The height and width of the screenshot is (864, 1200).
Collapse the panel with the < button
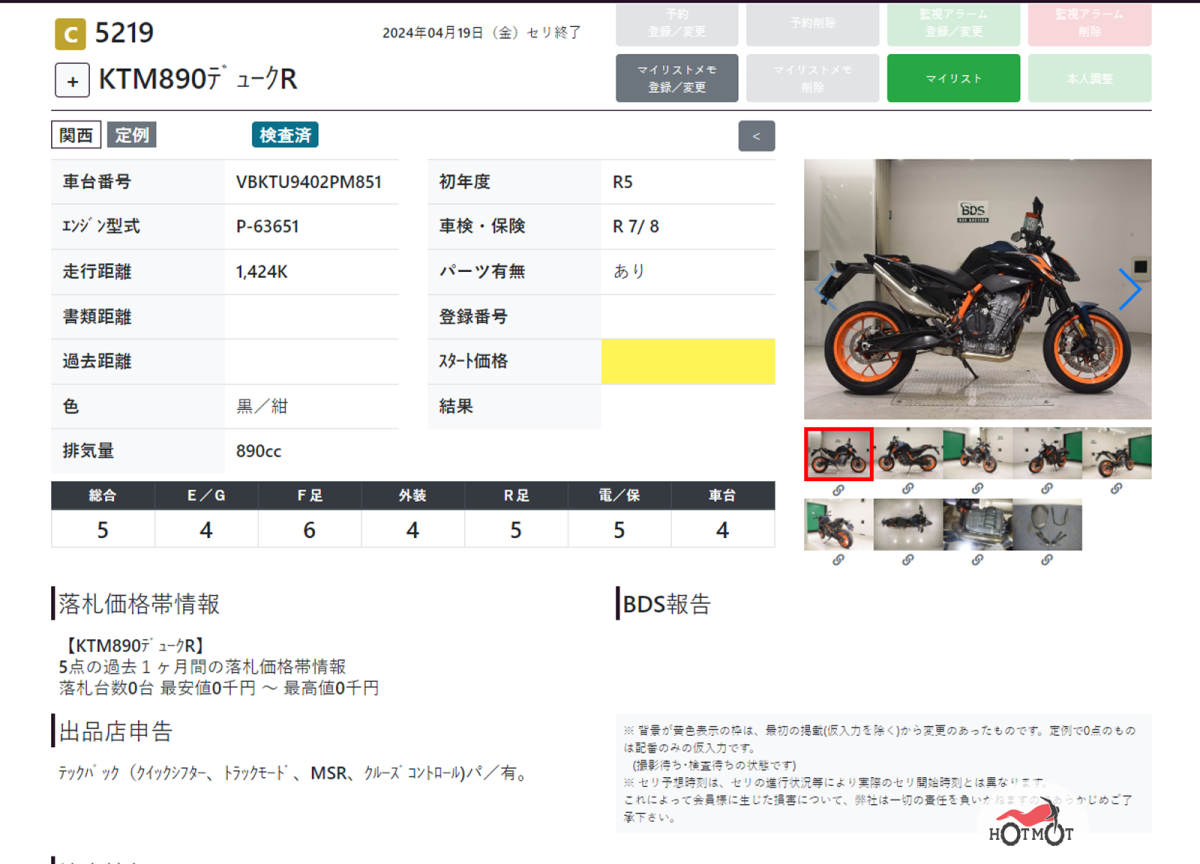[756, 136]
